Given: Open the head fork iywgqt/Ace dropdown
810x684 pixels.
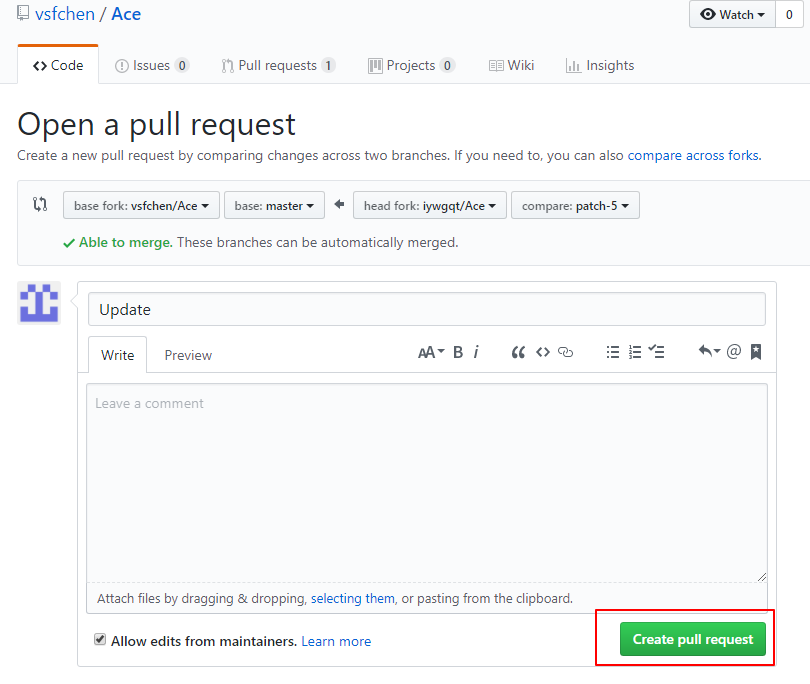Looking at the screenshot, I should pos(430,206).
